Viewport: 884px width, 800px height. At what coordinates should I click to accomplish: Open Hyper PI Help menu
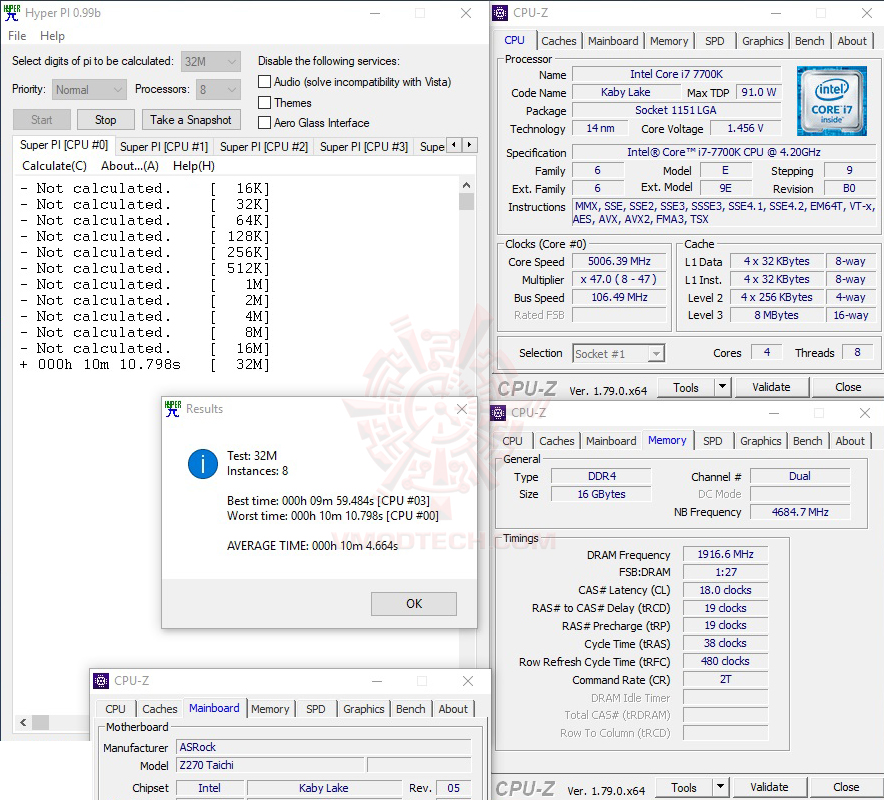pyautogui.click(x=52, y=36)
